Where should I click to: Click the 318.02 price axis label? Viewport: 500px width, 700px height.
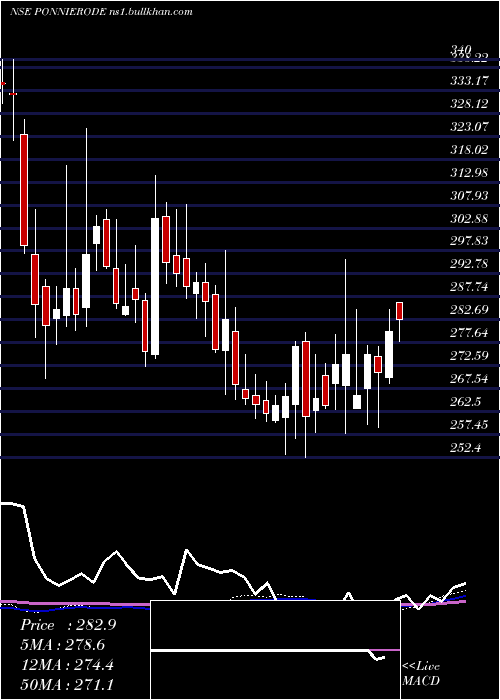pos(469,150)
